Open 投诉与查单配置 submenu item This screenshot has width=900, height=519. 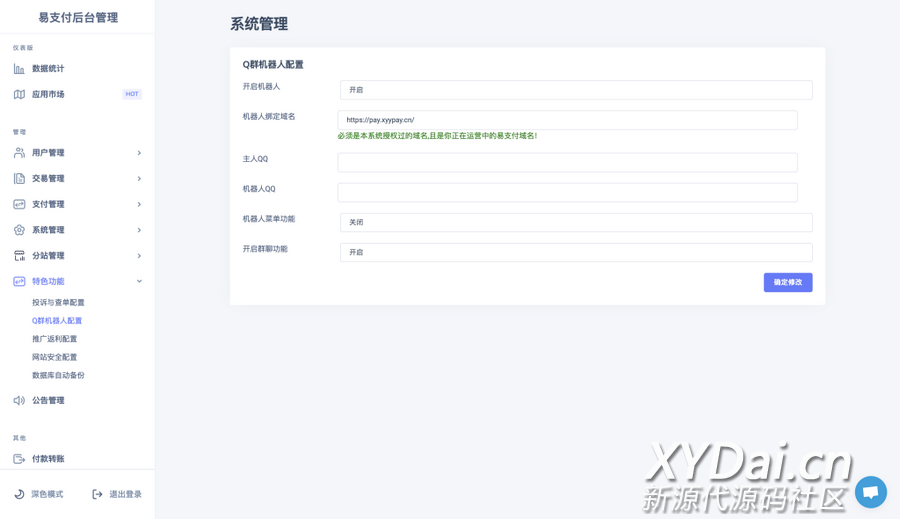click(x=58, y=302)
